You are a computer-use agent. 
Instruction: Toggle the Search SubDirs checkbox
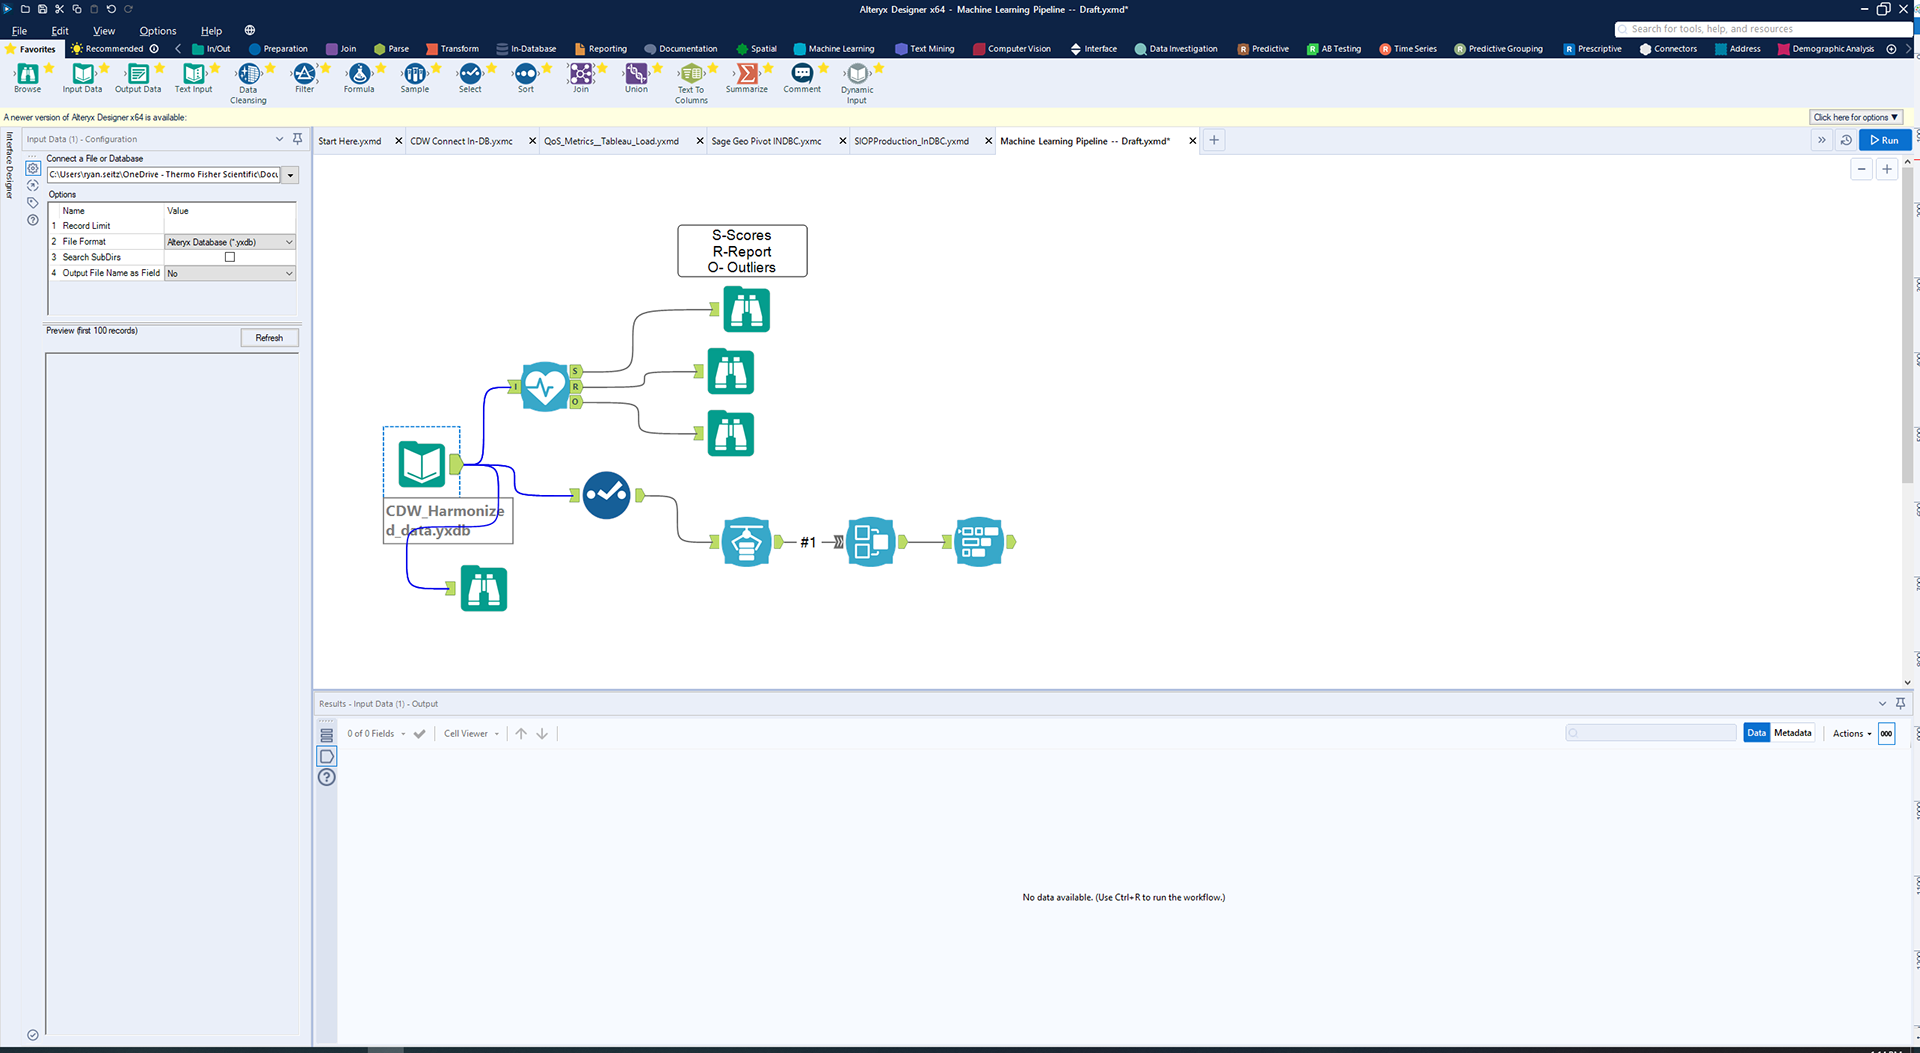pos(230,257)
